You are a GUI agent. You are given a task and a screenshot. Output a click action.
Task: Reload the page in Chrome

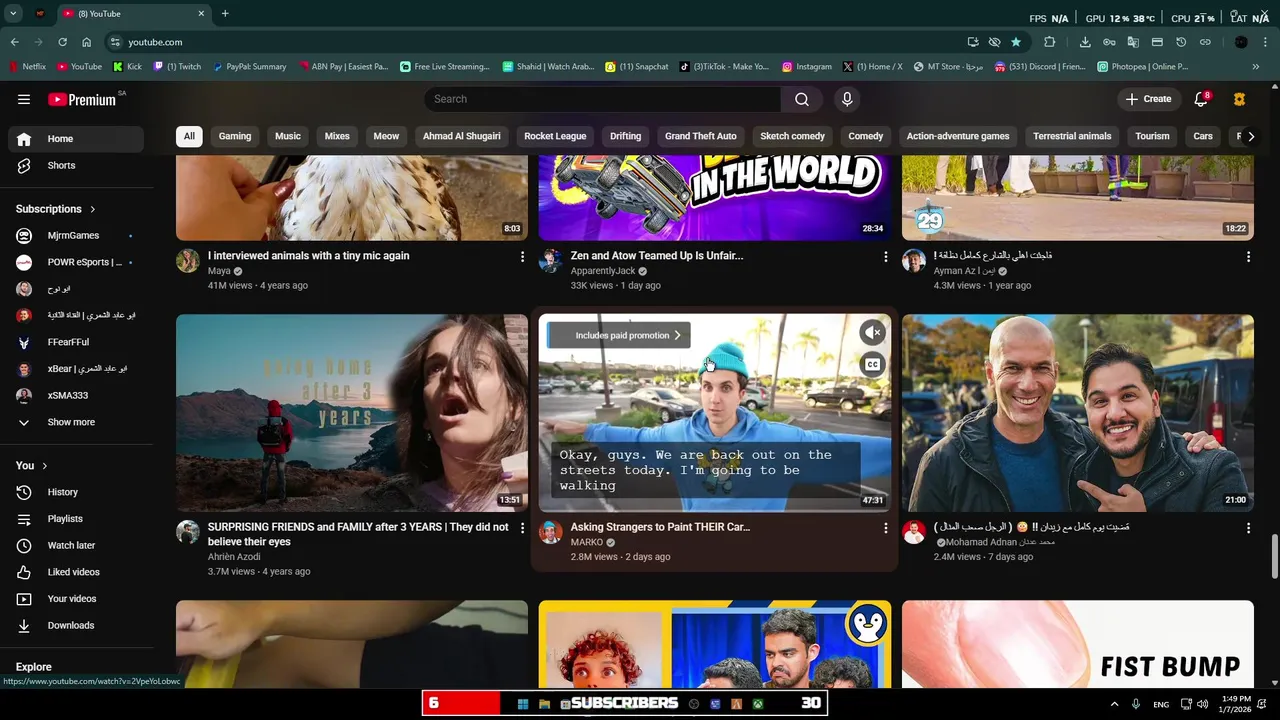coord(62,42)
